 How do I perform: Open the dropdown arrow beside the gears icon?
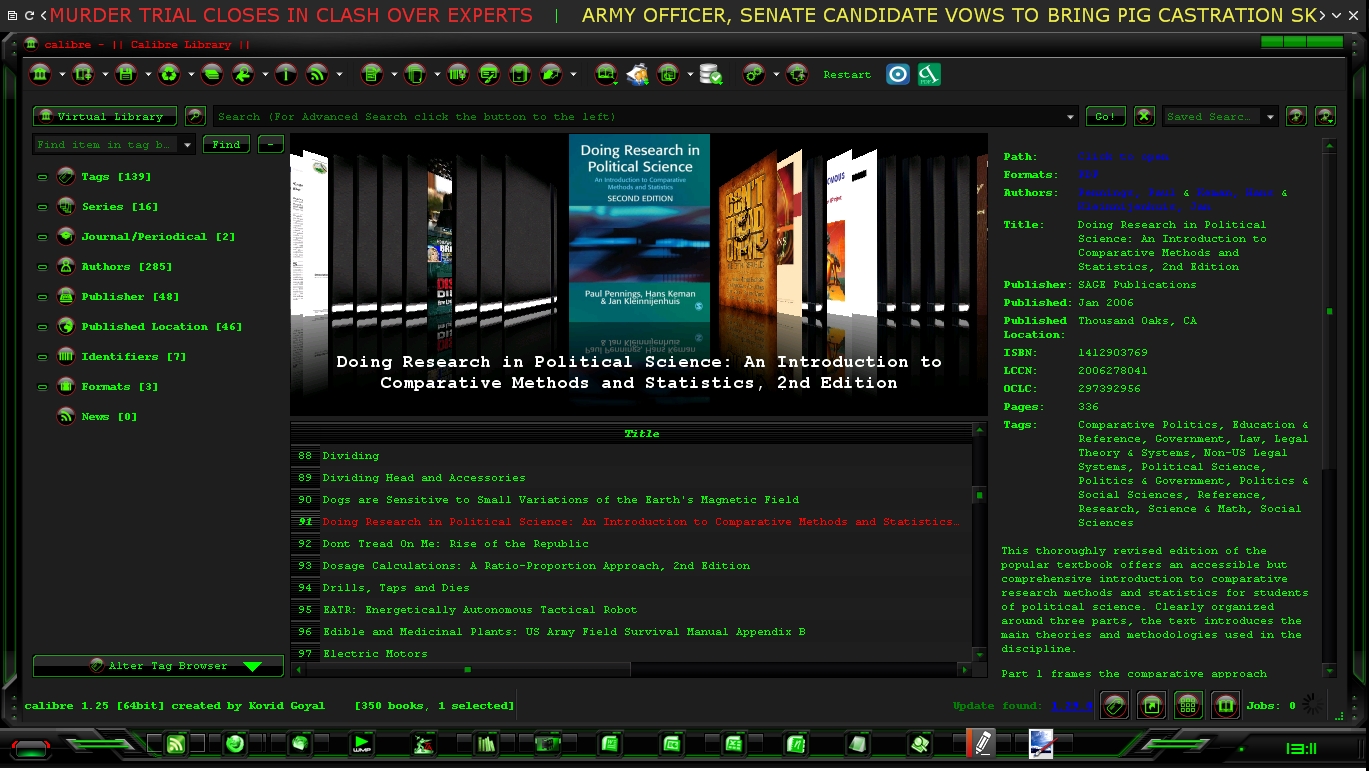(775, 75)
